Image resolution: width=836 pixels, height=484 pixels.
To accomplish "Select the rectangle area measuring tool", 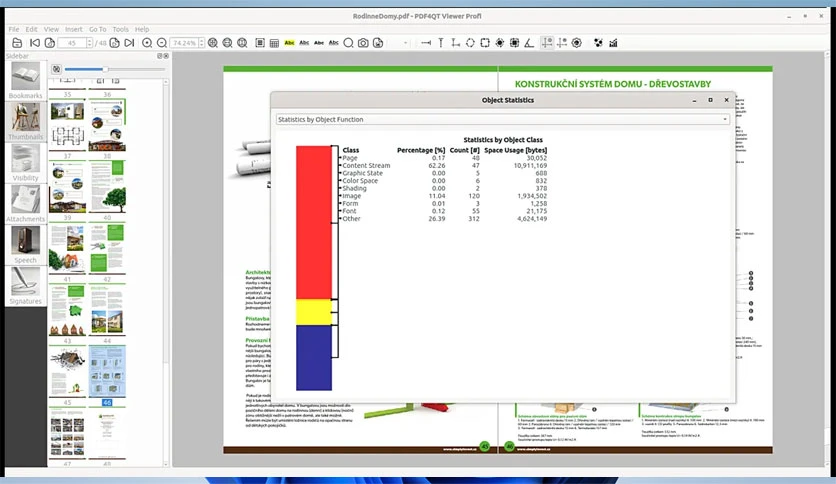I will [515, 43].
